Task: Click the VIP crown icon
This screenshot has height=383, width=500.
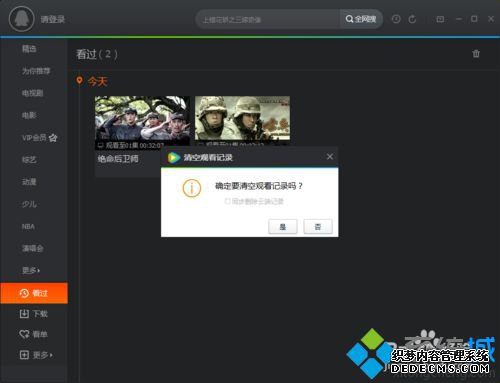Action: click(x=53, y=137)
